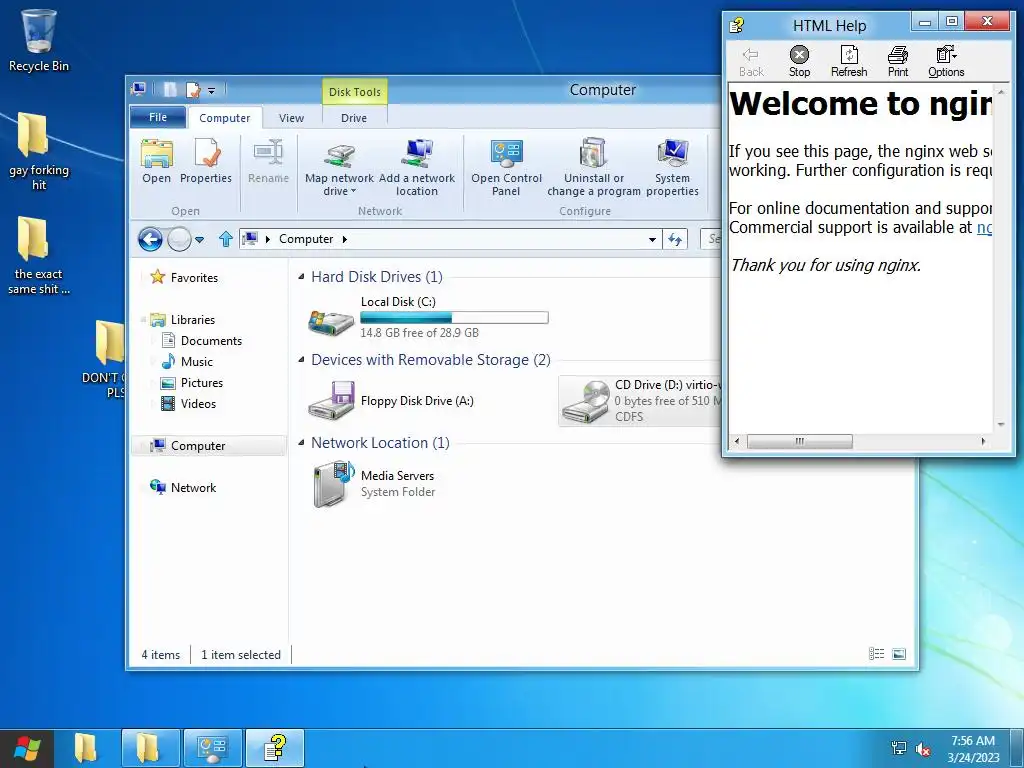Select the CD Drive (D:) icon

586,400
